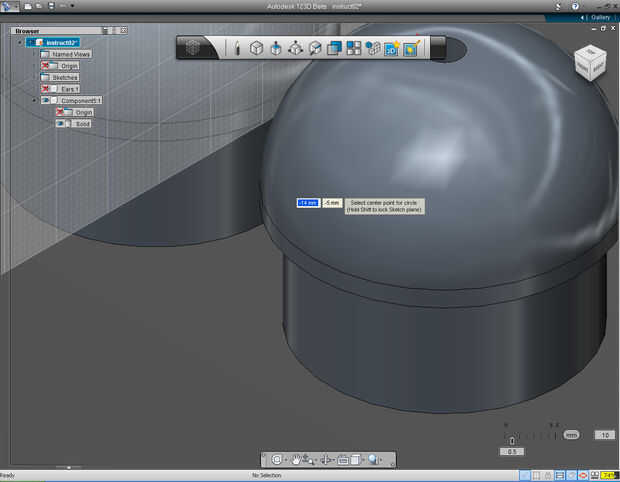This screenshot has height=482, width=620.
Task: Click the No Selection status text
Action: 267,475
